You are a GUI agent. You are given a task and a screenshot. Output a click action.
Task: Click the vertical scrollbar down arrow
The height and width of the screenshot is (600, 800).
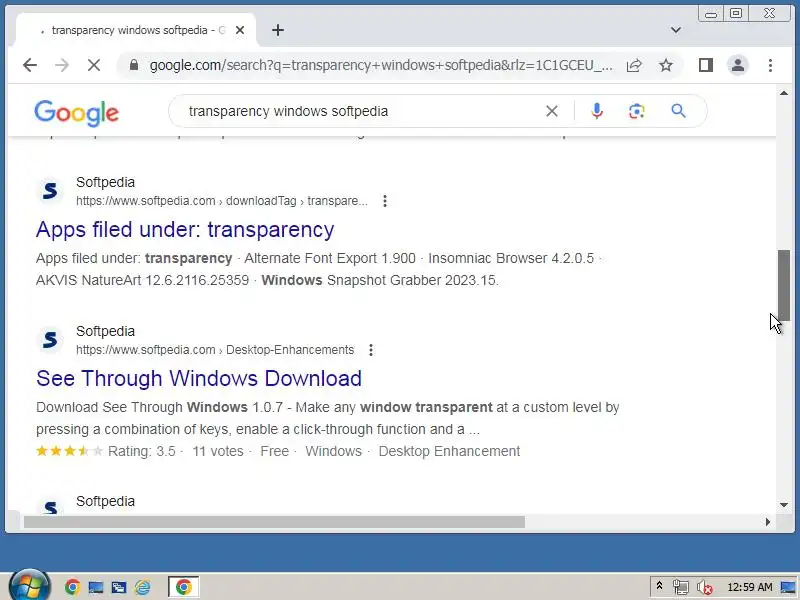tap(784, 505)
